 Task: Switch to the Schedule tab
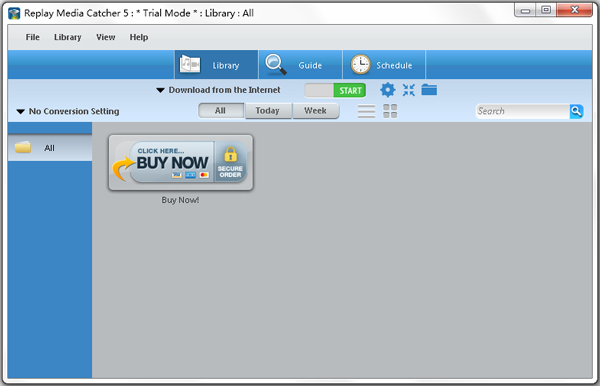coord(384,65)
